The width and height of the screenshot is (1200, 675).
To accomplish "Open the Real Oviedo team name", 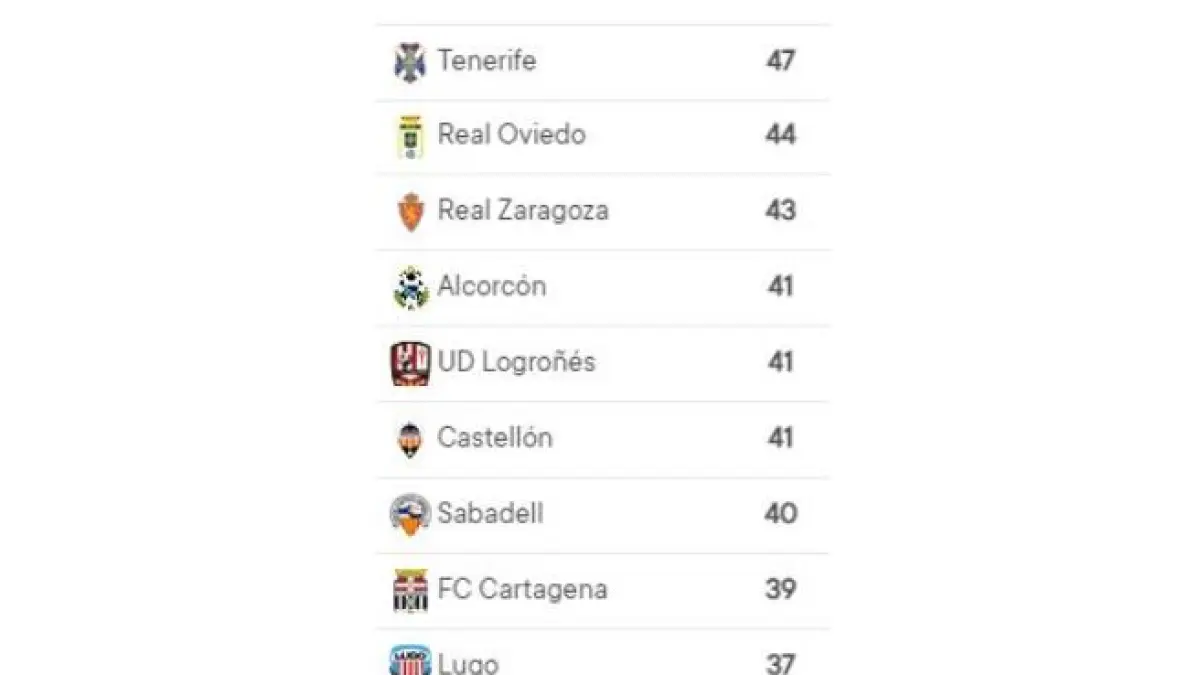I will [x=512, y=135].
